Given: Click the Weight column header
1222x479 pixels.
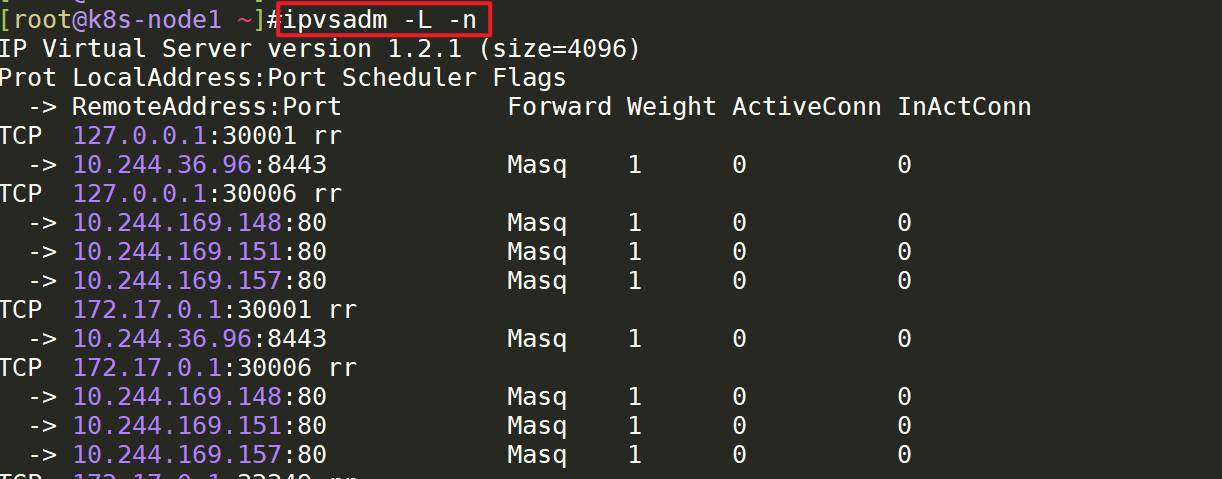Looking at the screenshot, I should click(671, 106).
